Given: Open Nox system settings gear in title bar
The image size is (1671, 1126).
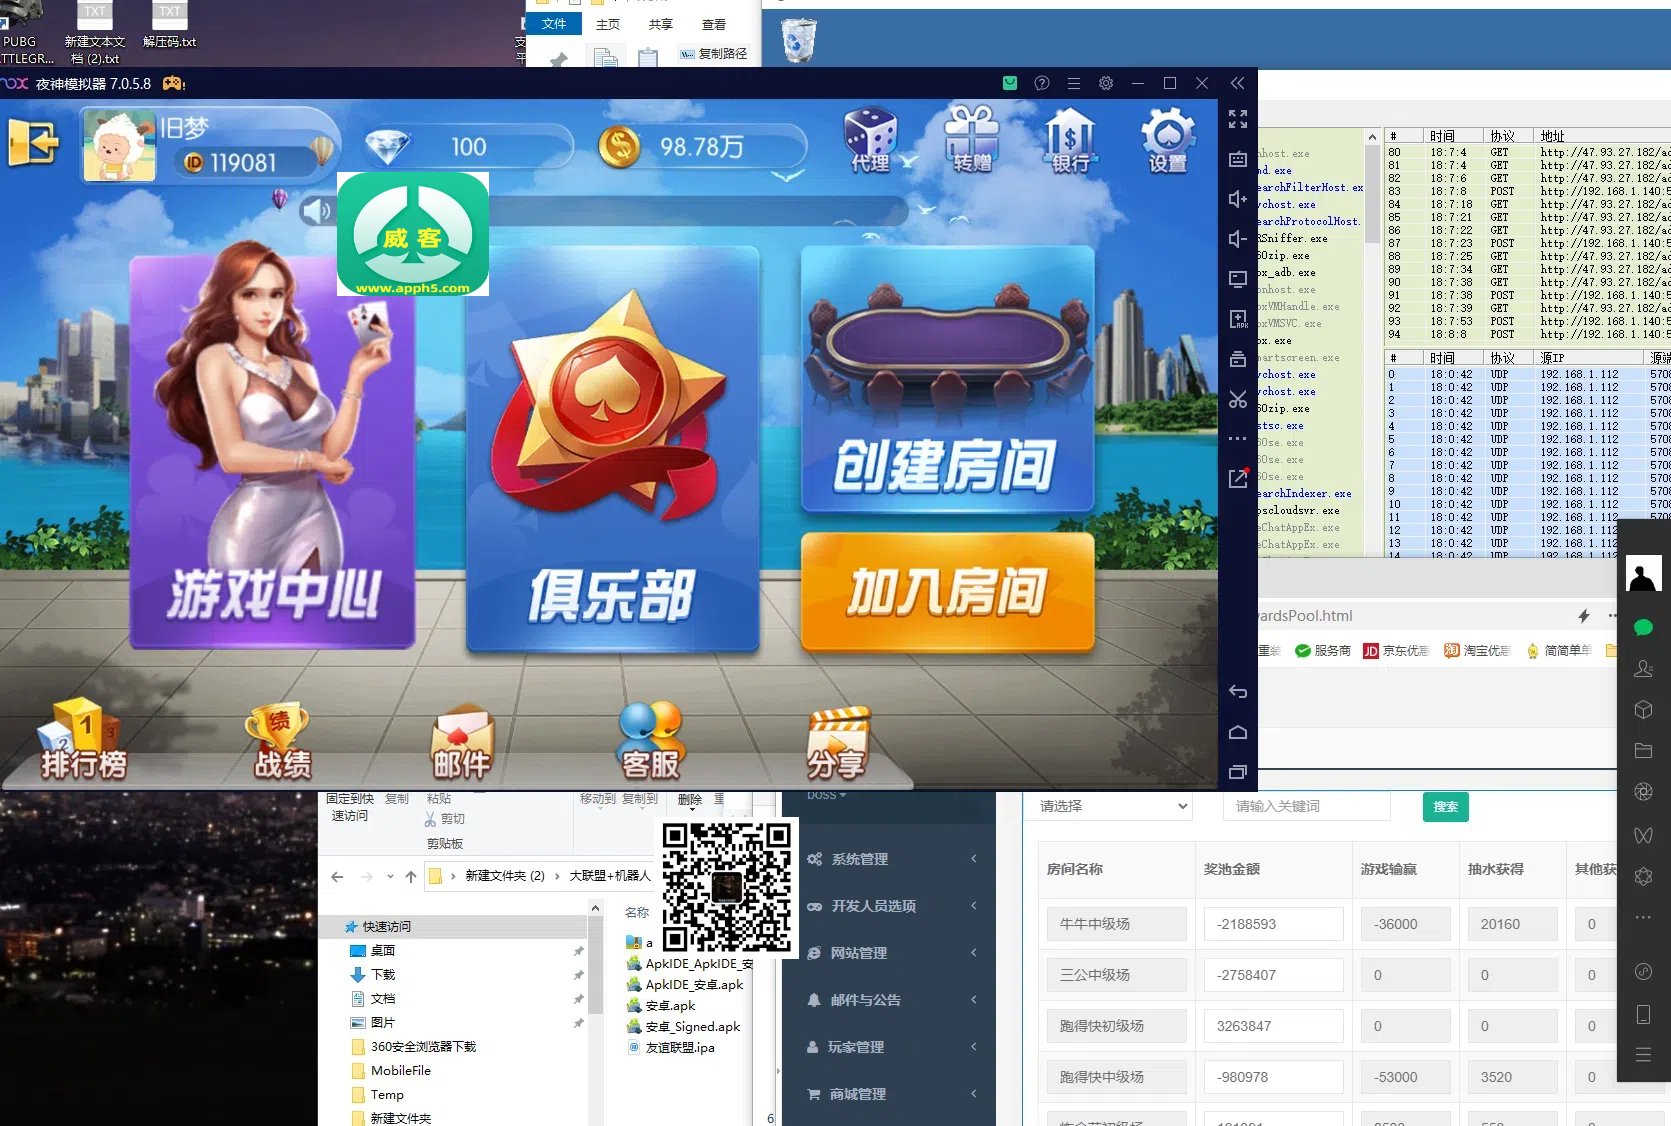Looking at the screenshot, I should pos(1106,83).
